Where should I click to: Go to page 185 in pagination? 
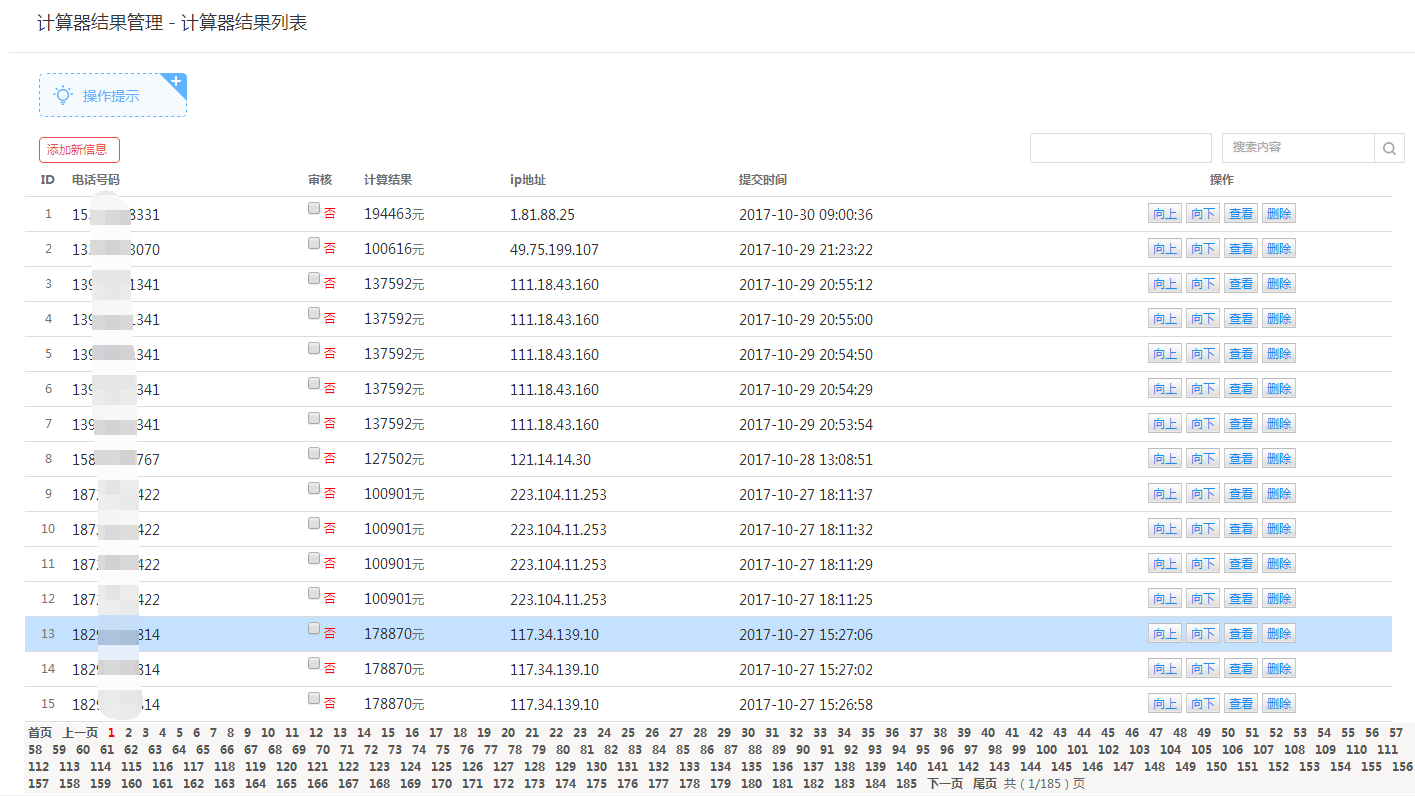[x=905, y=783]
